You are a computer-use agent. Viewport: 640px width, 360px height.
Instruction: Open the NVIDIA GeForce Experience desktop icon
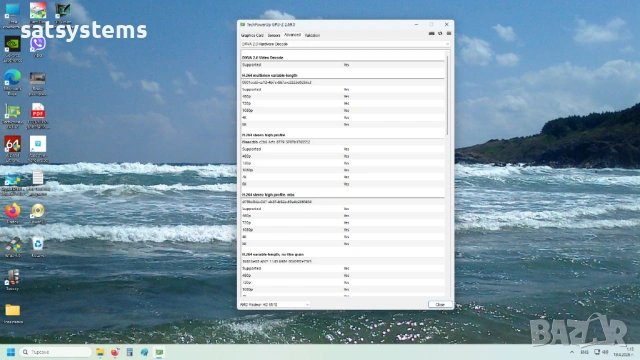[x=13, y=49]
